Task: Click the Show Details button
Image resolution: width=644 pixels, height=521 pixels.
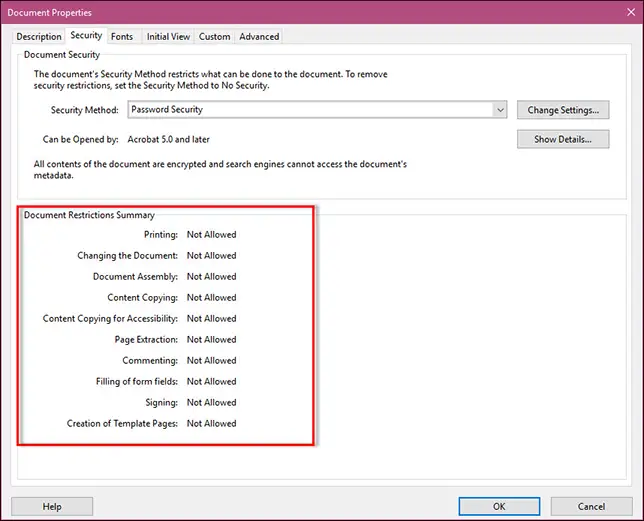Action: (x=563, y=139)
